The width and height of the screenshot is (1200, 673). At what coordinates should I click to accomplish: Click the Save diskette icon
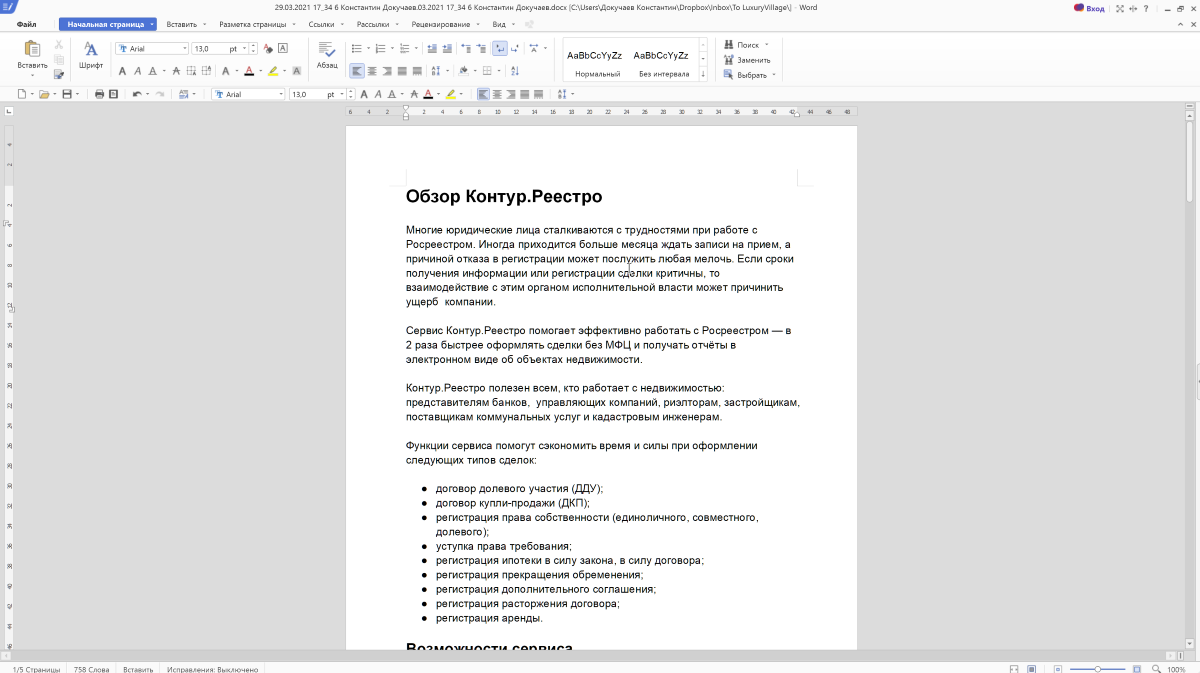pos(66,94)
